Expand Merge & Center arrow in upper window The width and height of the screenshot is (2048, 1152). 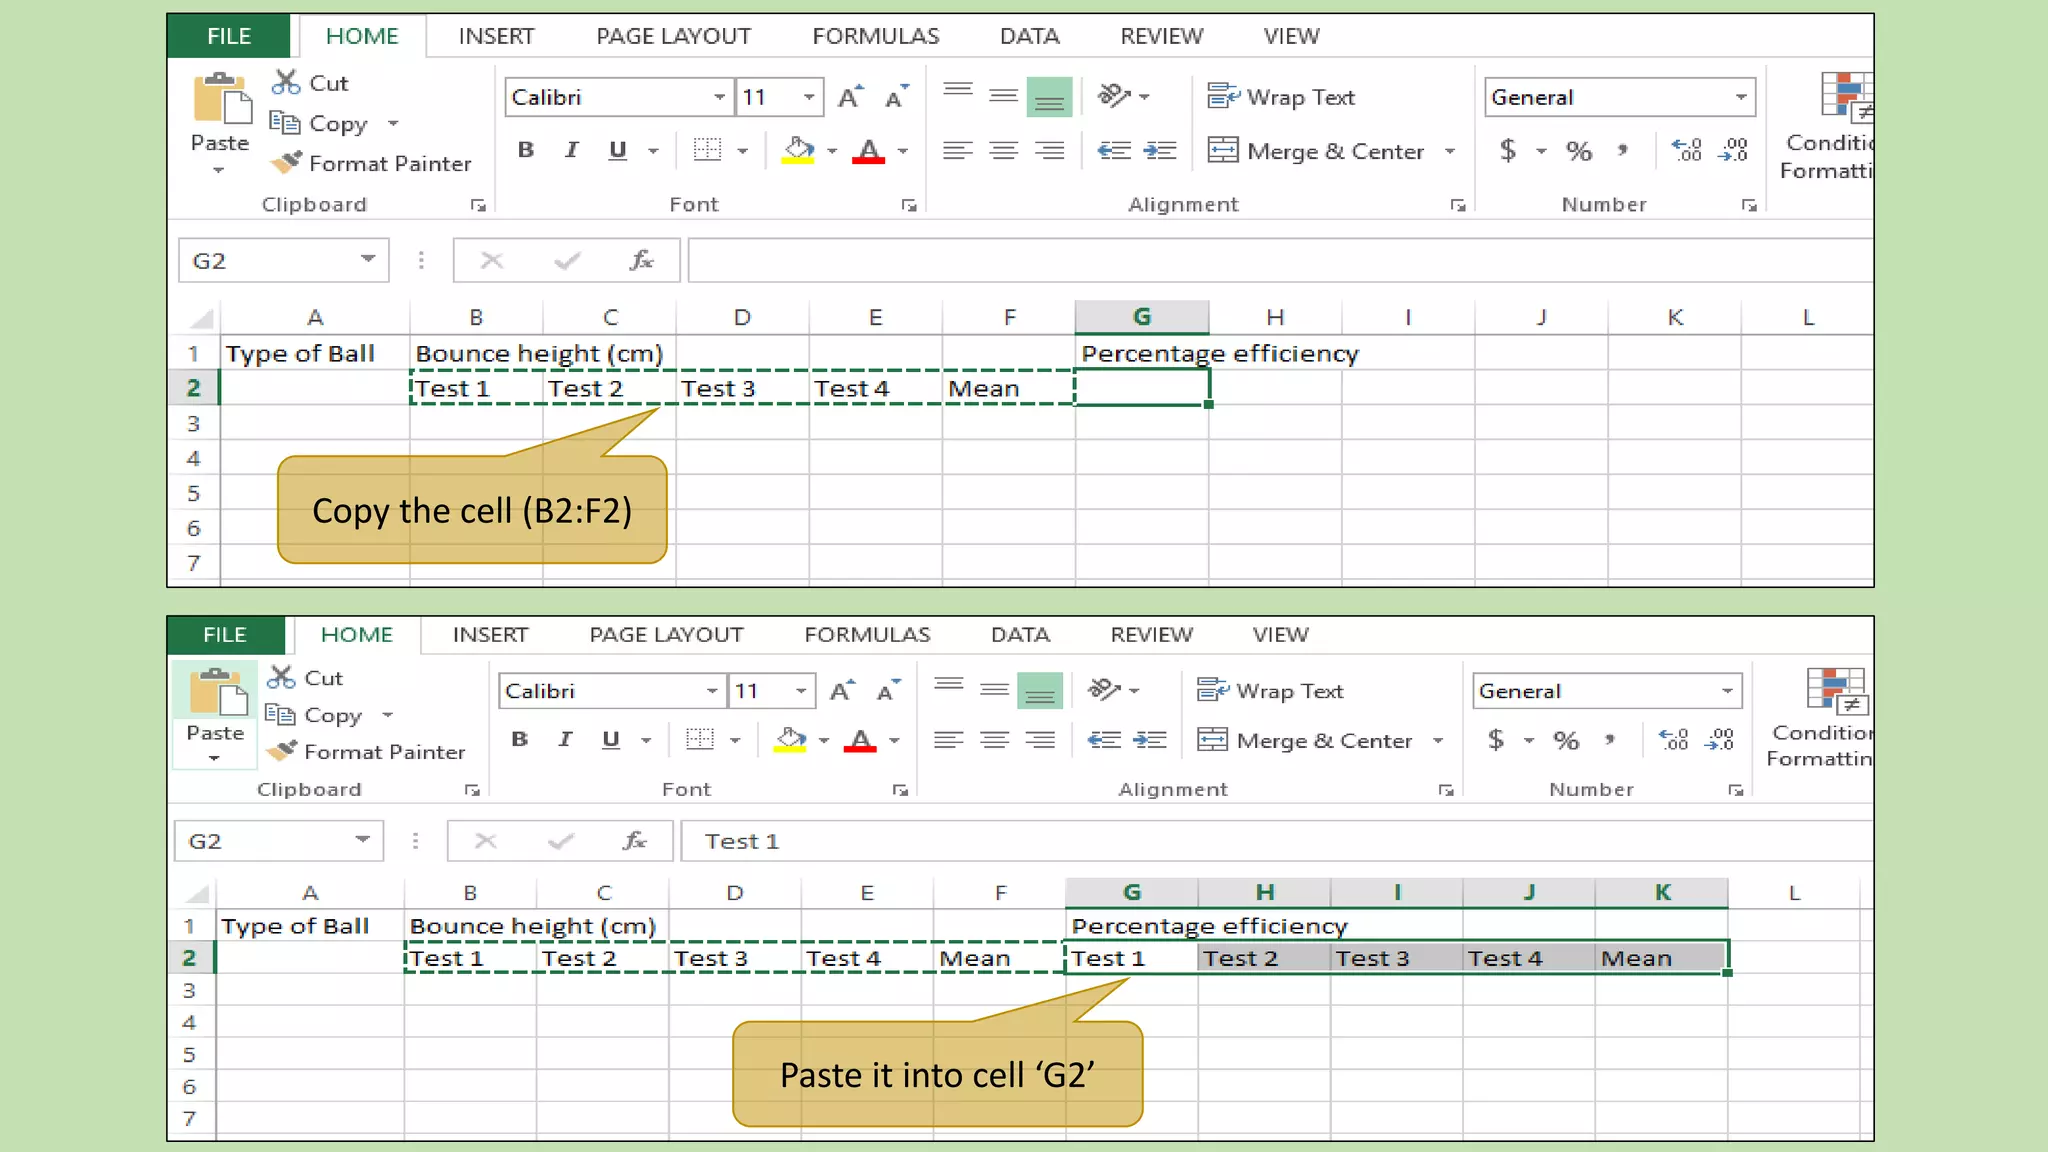click(x=1450, y=151)
